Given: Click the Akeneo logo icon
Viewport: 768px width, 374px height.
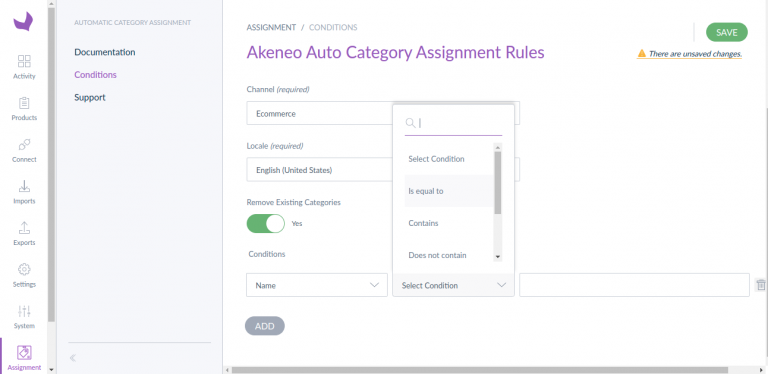Looking at the screenshot, I should [x=24, y=22].
